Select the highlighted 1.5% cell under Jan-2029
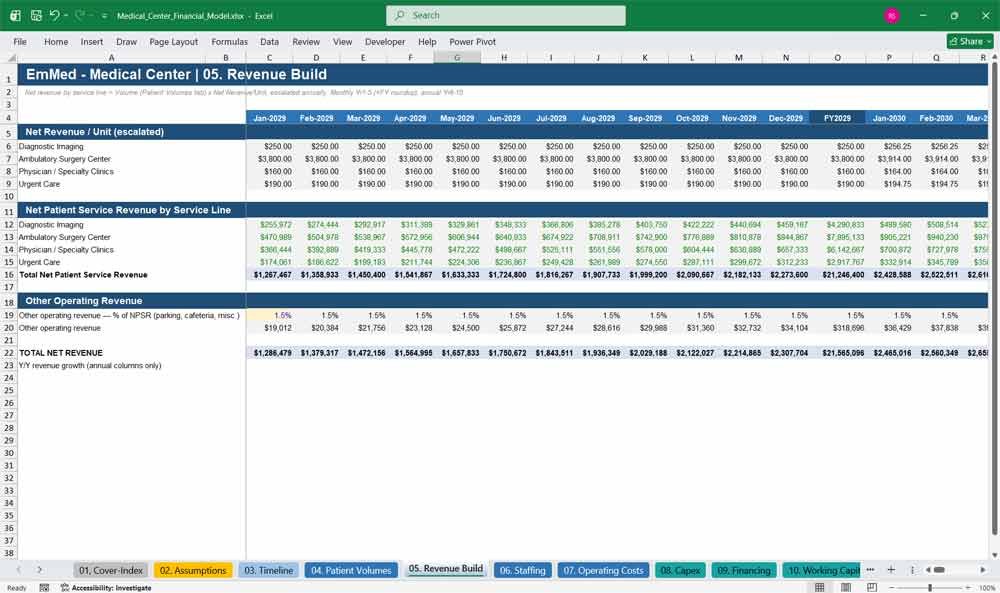This screenshot has width=1000, height=593. tap(269, 315)
